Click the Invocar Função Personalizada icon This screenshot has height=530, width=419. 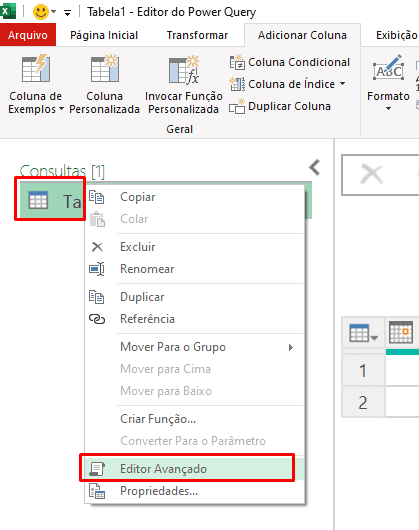tap(184, 69)
